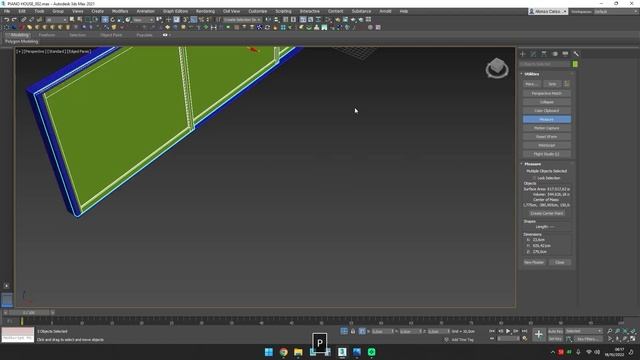Viewport: 640px width, 360px height.
Task: Open Time Configuration icon near frame field
Action: pyautogui.click(x=525, y=338)
